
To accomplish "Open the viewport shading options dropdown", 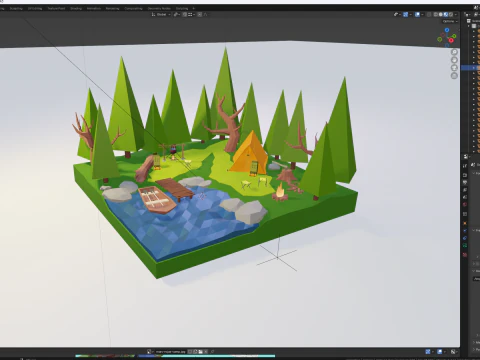I will [456, 14].
